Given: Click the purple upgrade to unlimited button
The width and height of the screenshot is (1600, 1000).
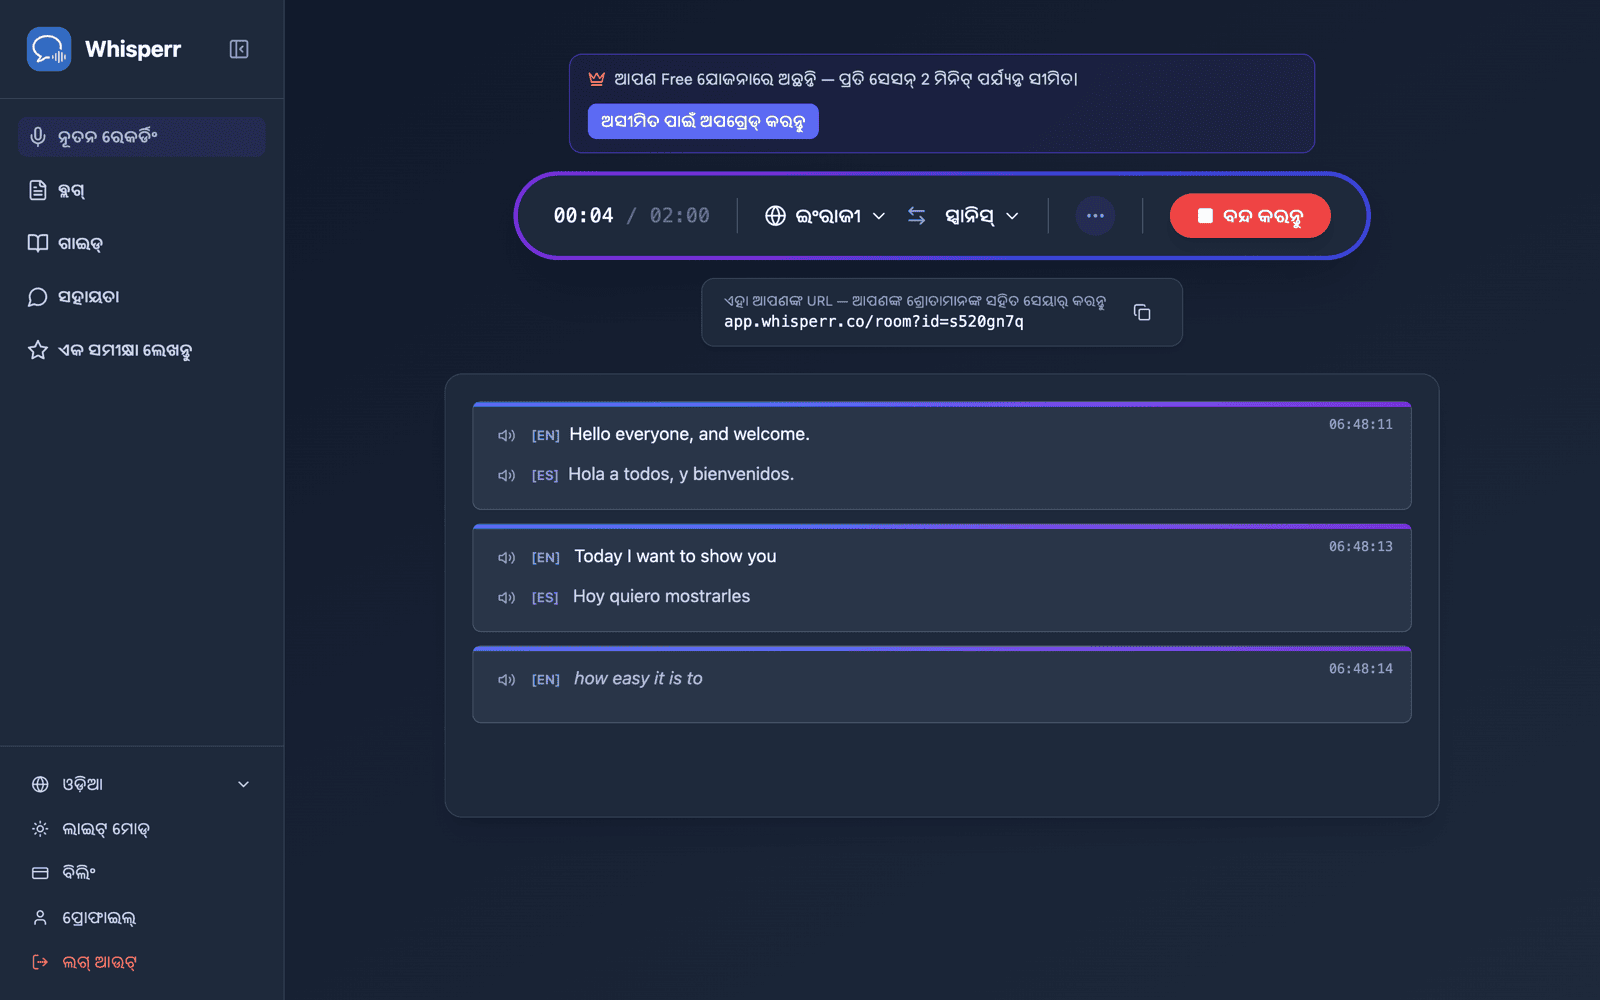Looking at the screenshot, I should [x=703, y=121].
